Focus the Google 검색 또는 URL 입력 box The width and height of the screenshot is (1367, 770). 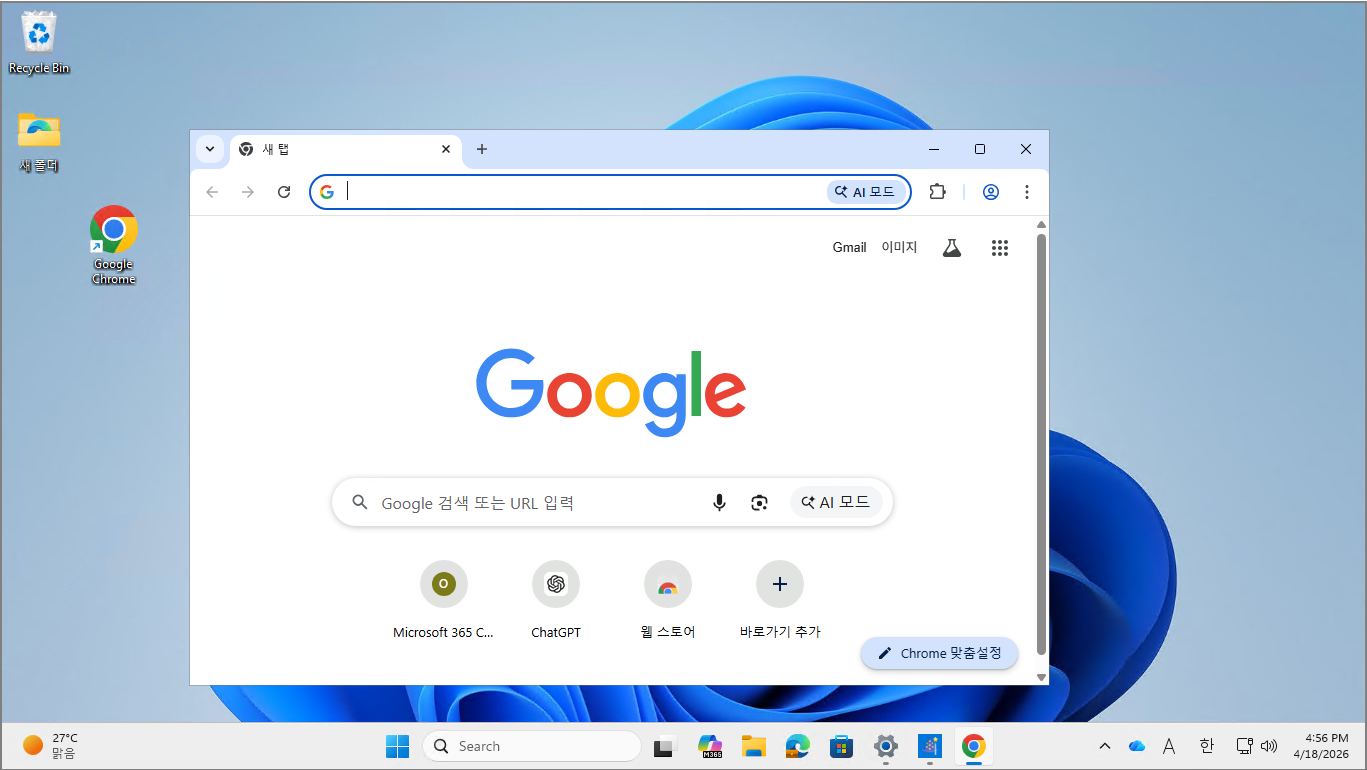coord(612,503)
